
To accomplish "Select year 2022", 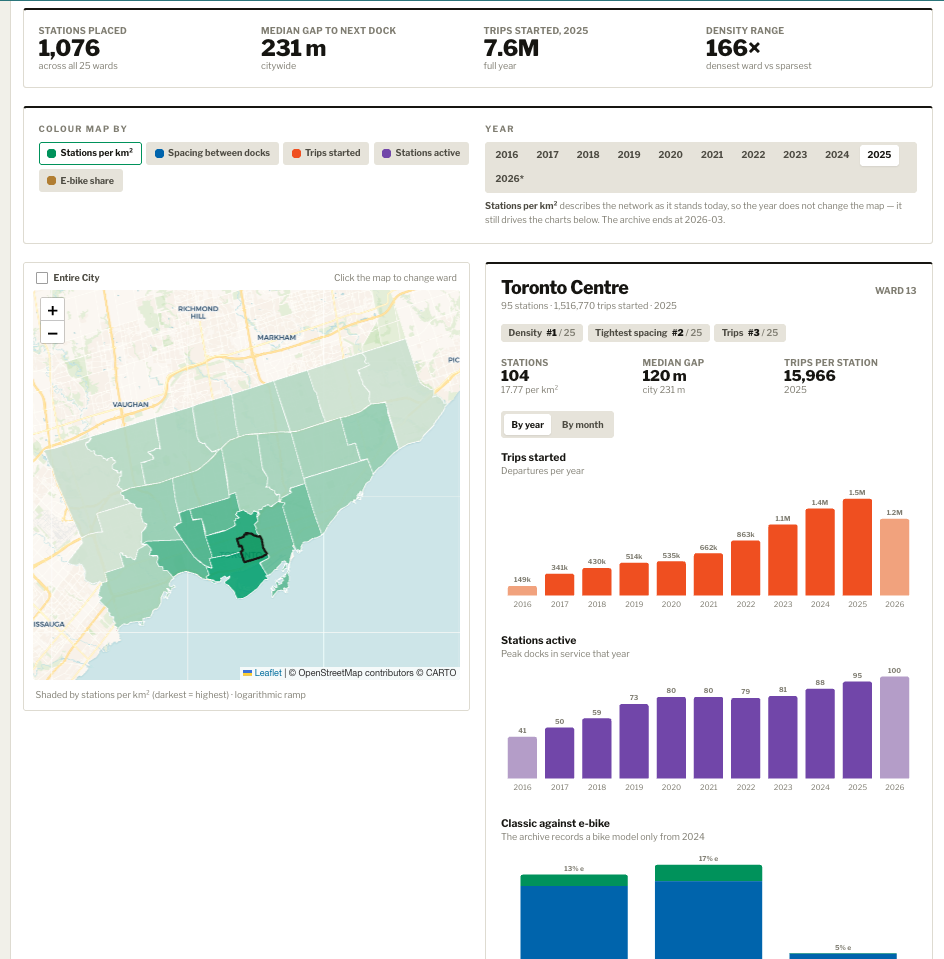I will (x=753, y=155).
